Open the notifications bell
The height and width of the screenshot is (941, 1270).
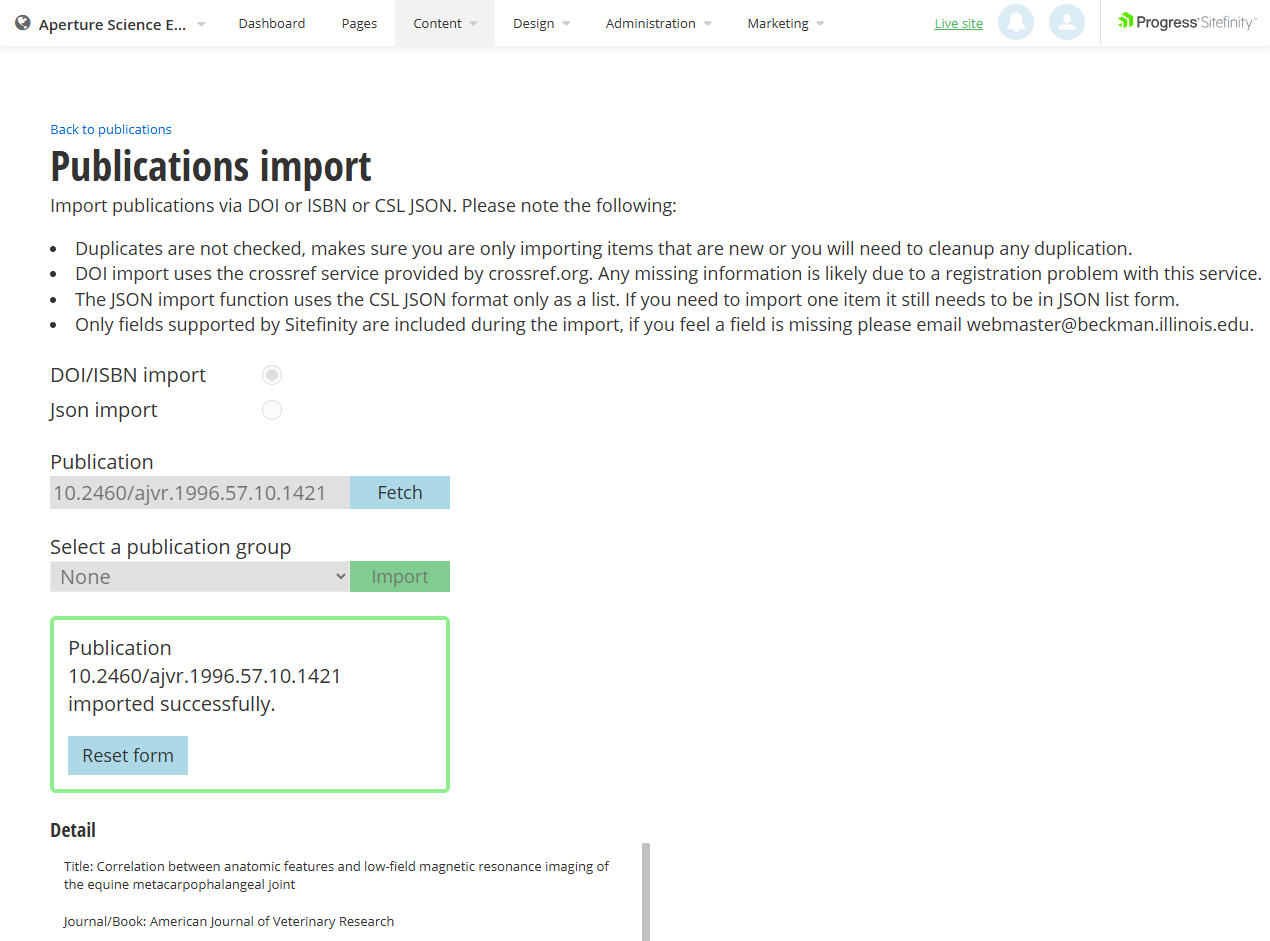click(x=1015, y=22)
